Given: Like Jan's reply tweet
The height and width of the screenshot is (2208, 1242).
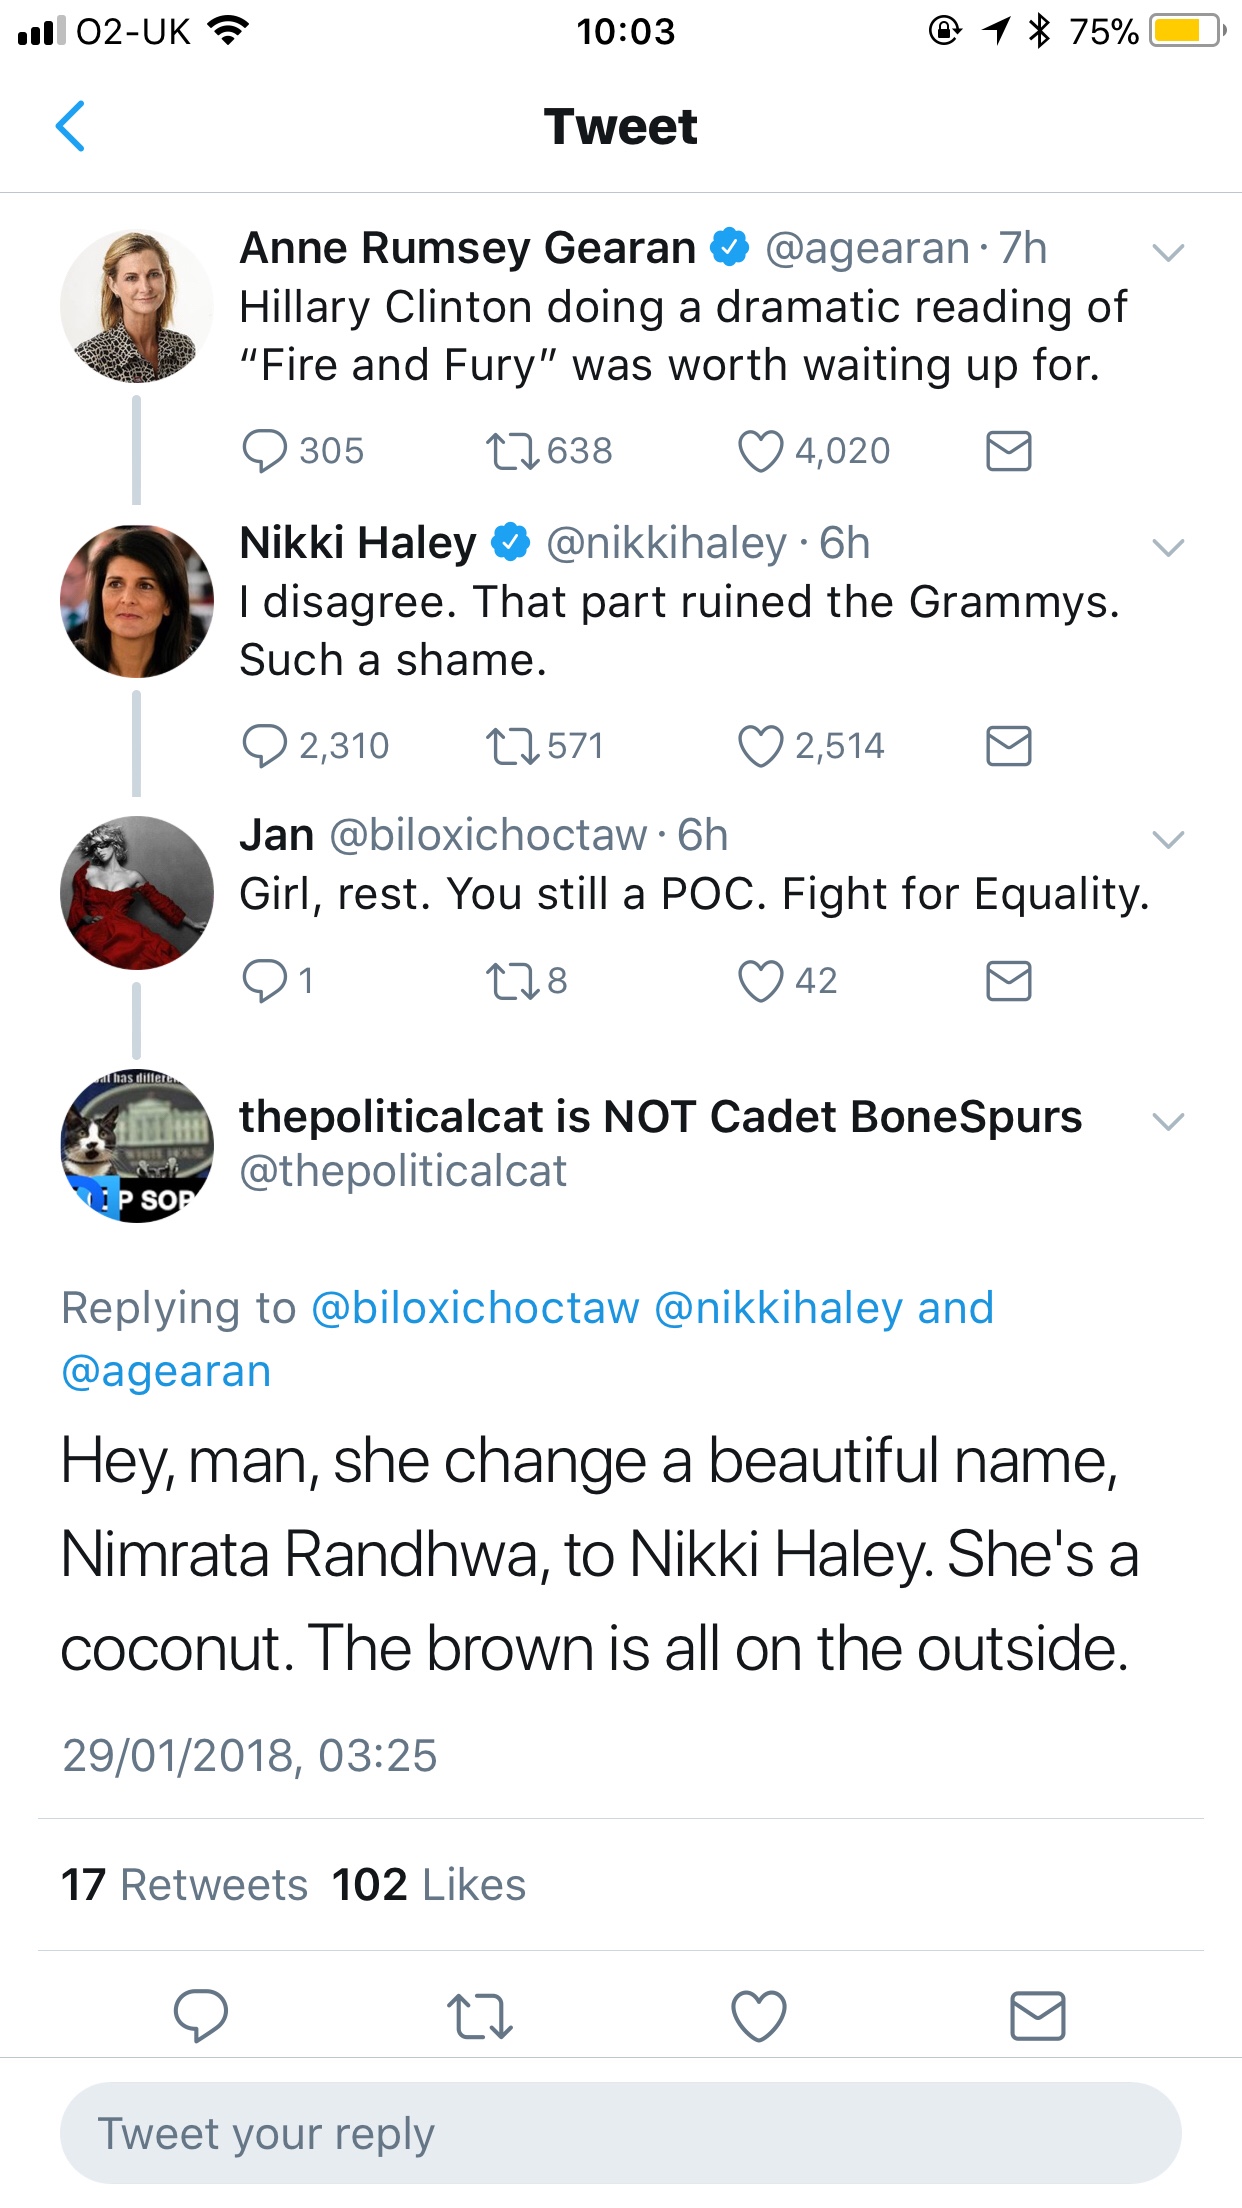Looking at the screenshot, I should [760, 981].
